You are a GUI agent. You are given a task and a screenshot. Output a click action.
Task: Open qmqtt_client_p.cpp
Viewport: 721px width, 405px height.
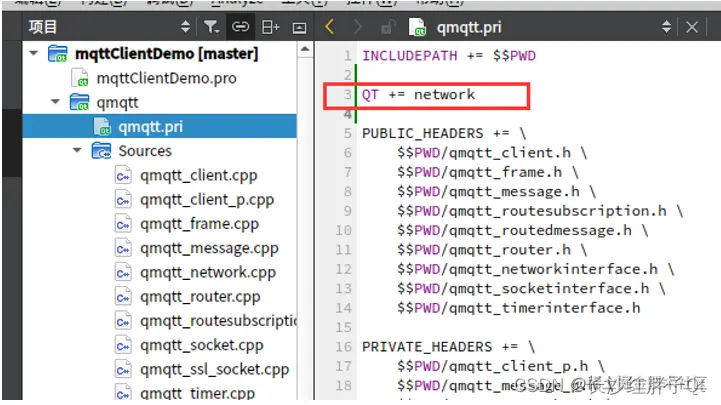[x=207, y=200]
